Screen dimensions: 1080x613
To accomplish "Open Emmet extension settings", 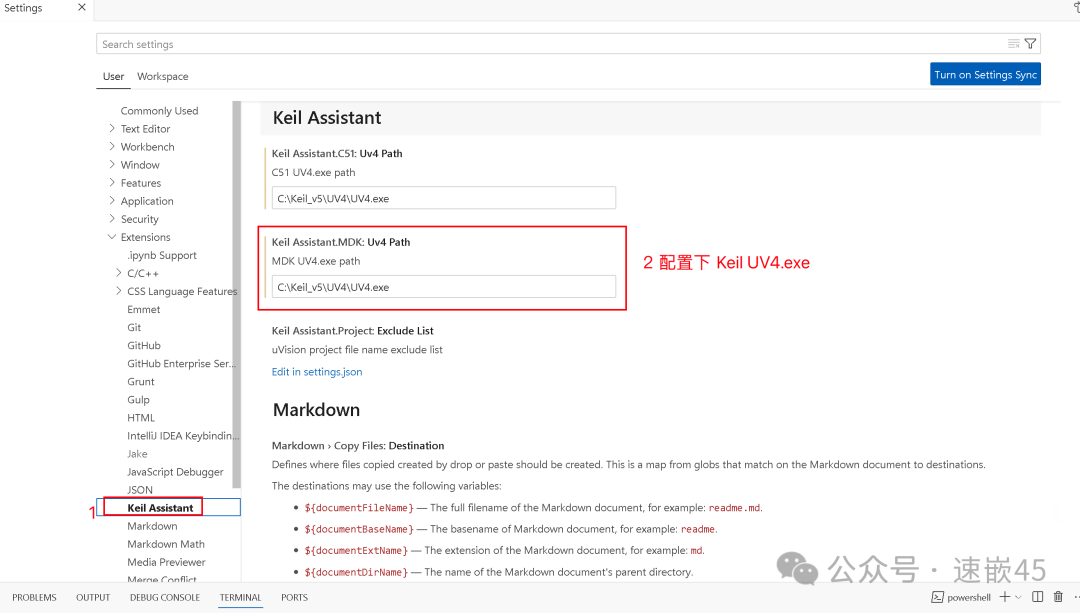I will 143,309.
